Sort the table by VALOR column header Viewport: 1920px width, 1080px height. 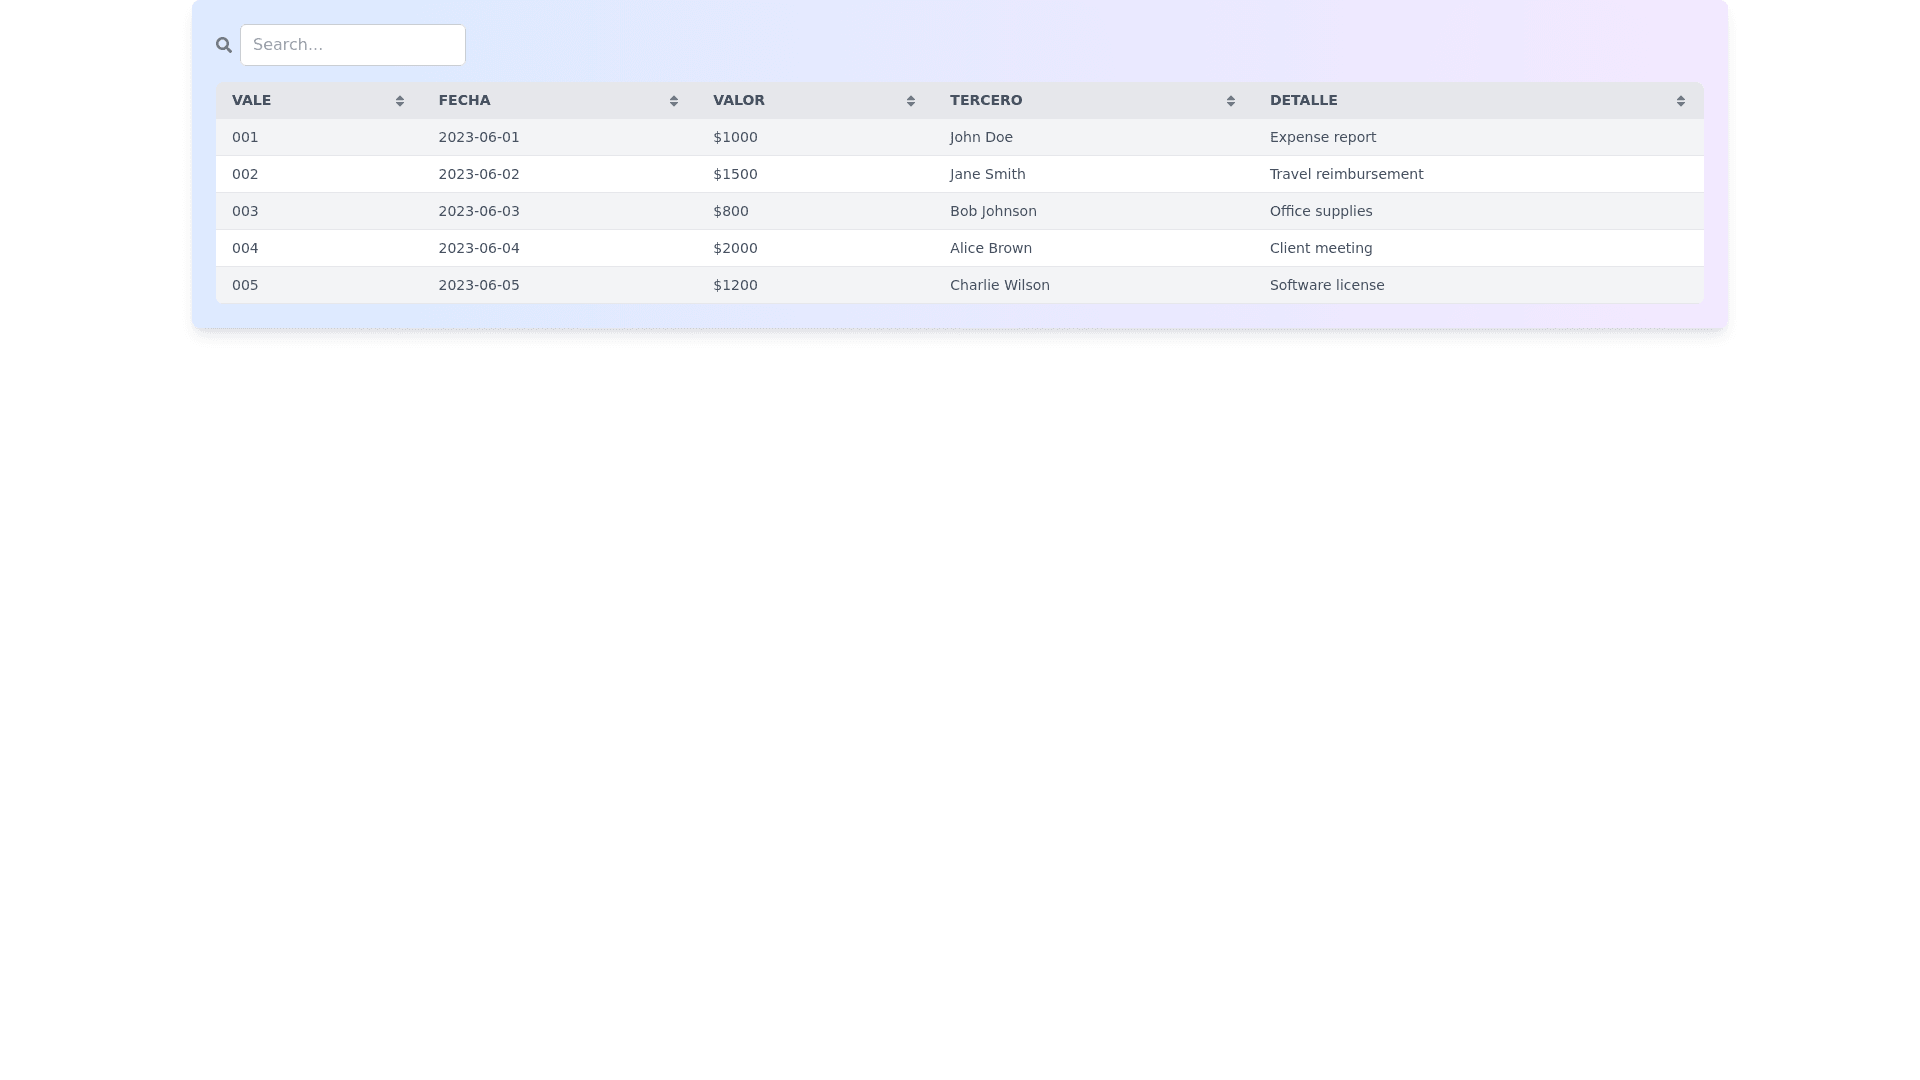(739, 100)
